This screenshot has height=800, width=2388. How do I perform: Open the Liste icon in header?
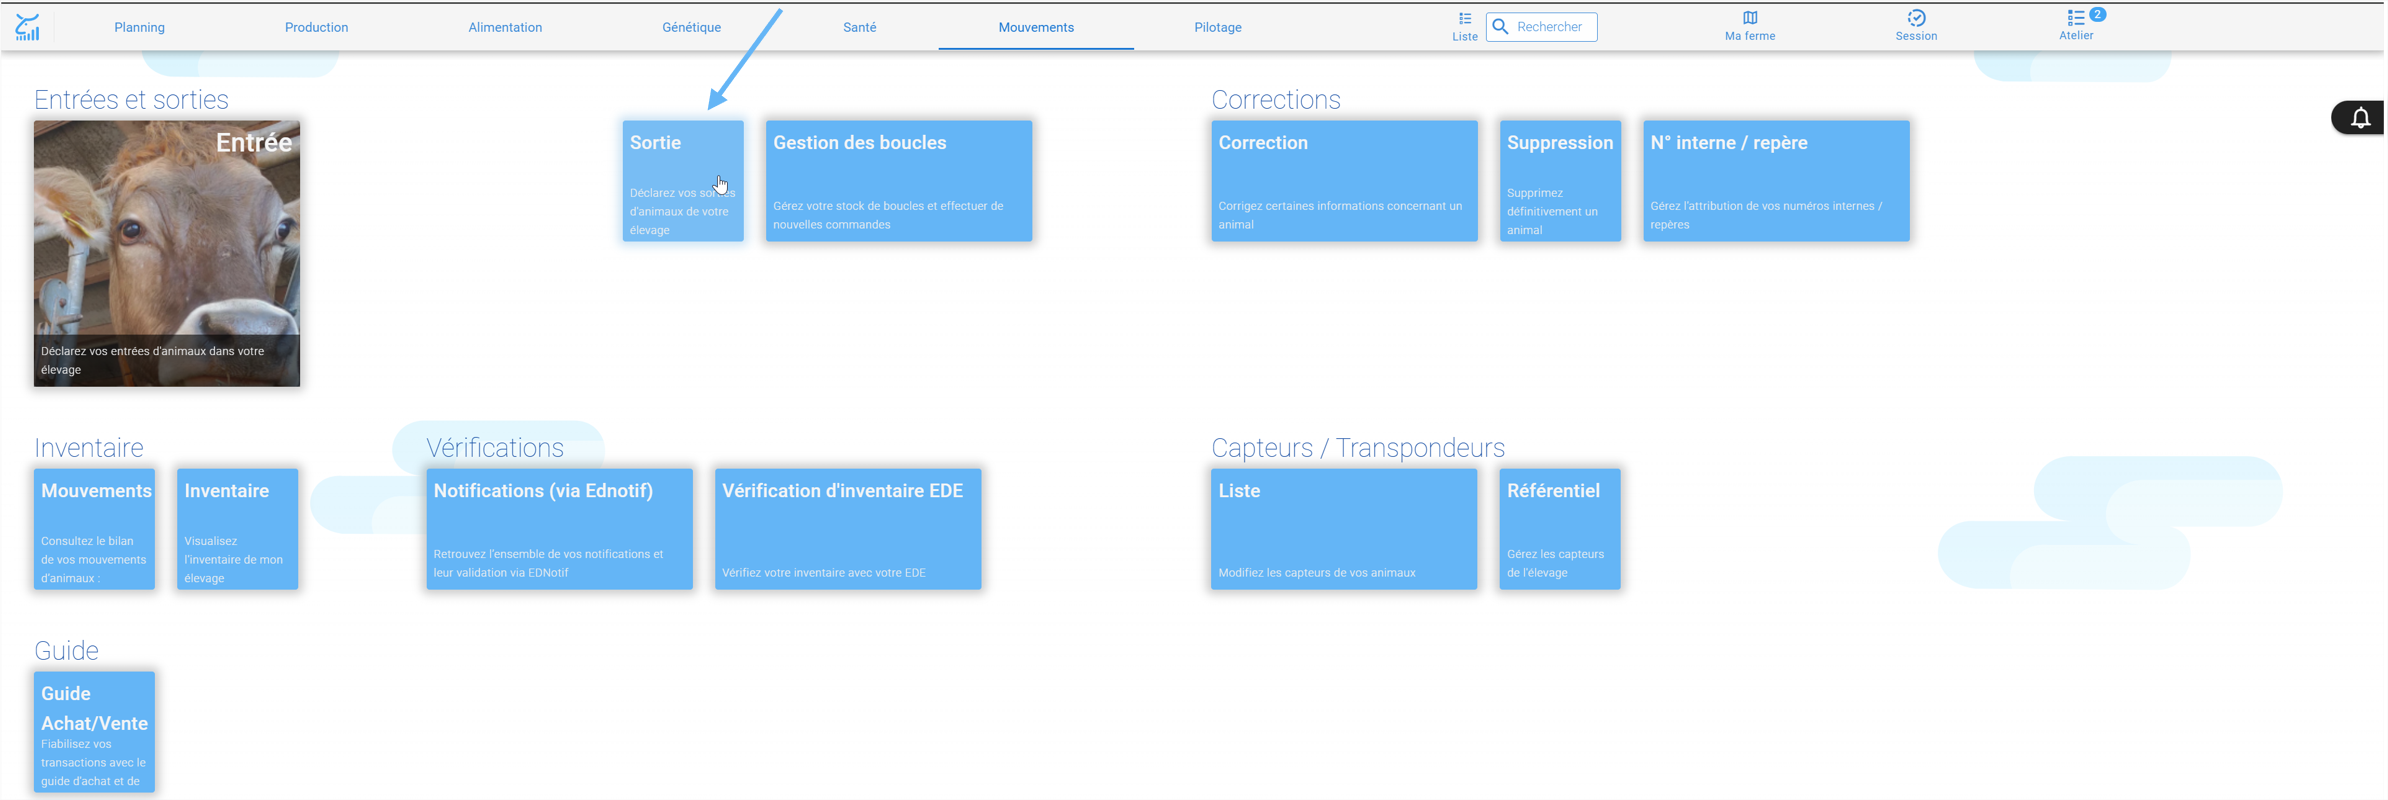[x=1464, y=19]
